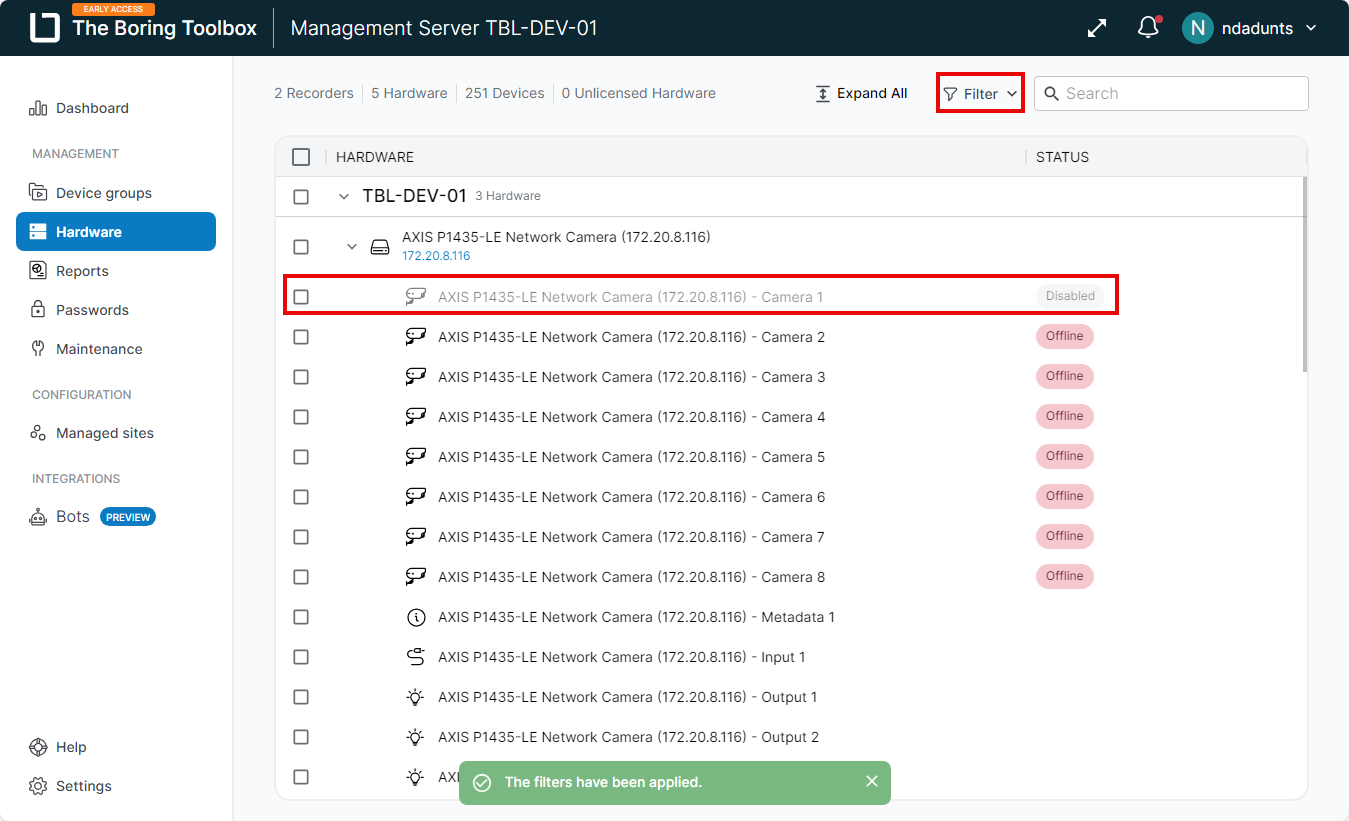
Task: Collapse the AXIS P1435-LE hardware chevron
Action: [352, 247]
